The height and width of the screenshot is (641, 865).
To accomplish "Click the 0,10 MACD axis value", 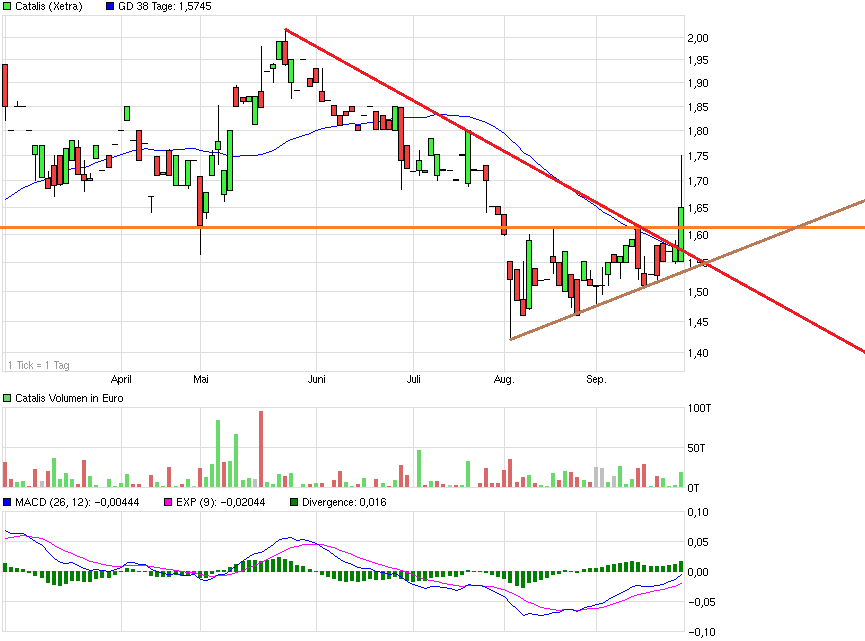I will [x=698, y=512].
